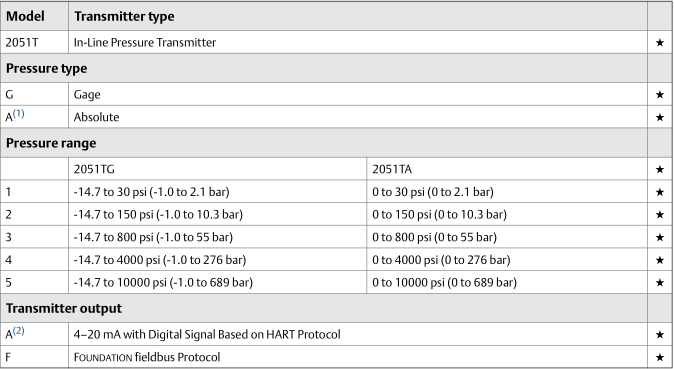
Task: Click the star icon in 2051T row
Action: [660, 43]
